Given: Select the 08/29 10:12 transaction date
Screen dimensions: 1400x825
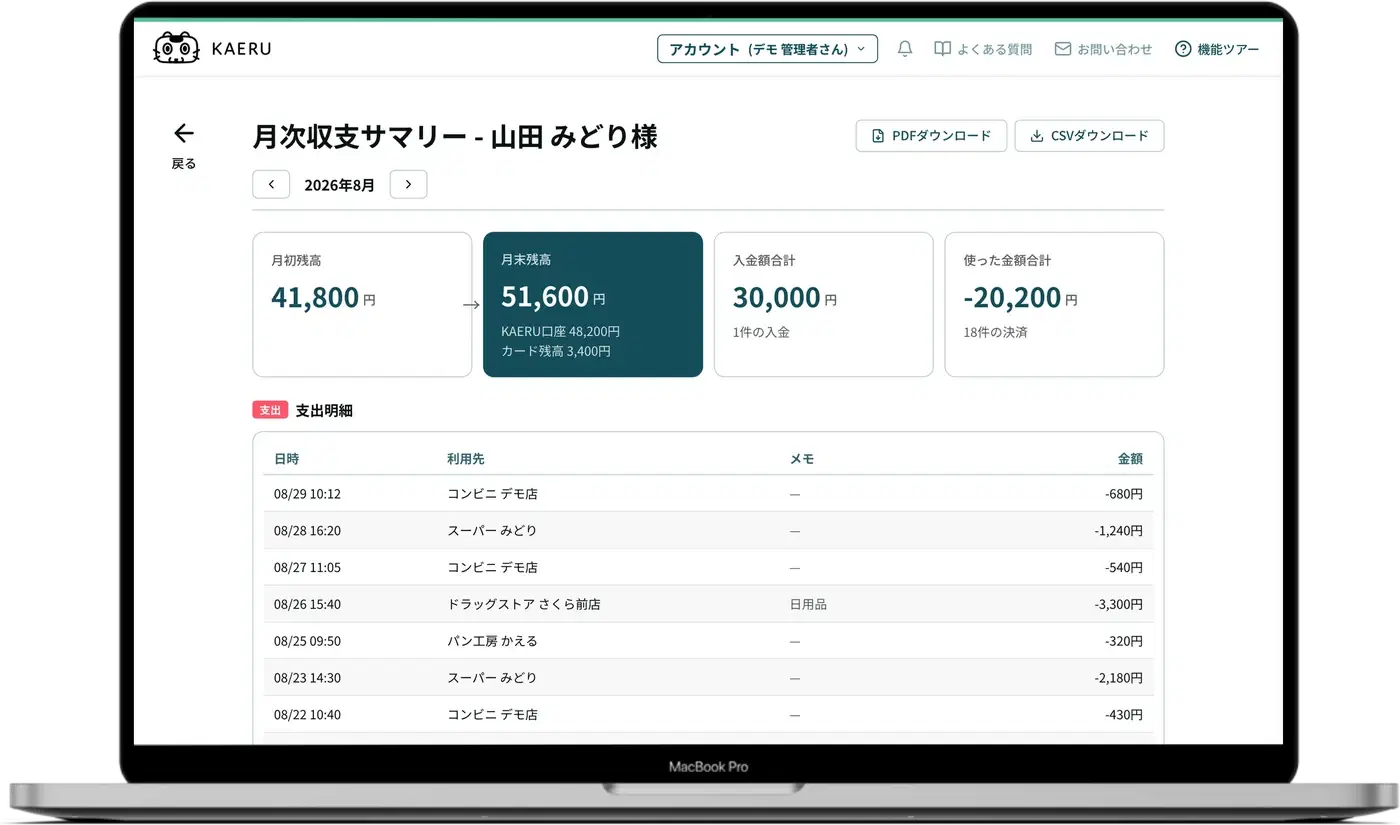Looking at the screenshot, I should (307, 494).
